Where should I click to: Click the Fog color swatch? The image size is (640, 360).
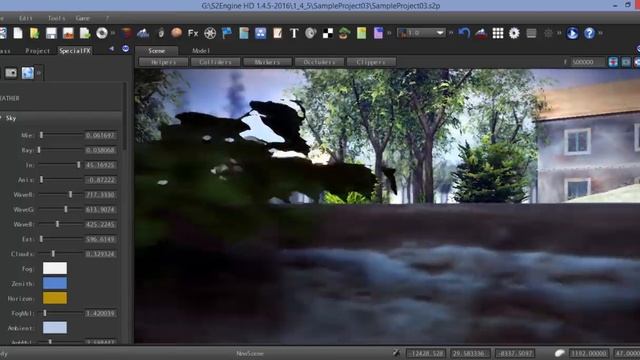point(55,268)
